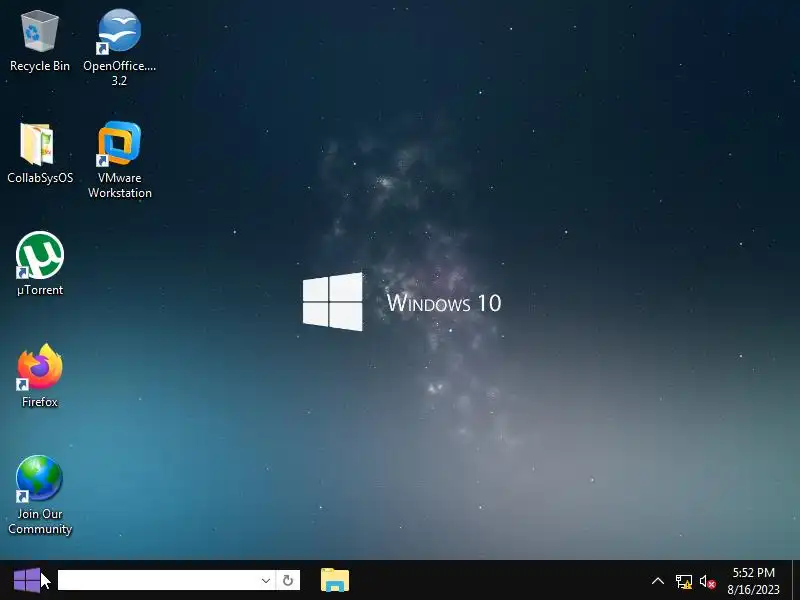
Task: Open the Recycle Bin desktop icon
Action: [x=39, y=41]
